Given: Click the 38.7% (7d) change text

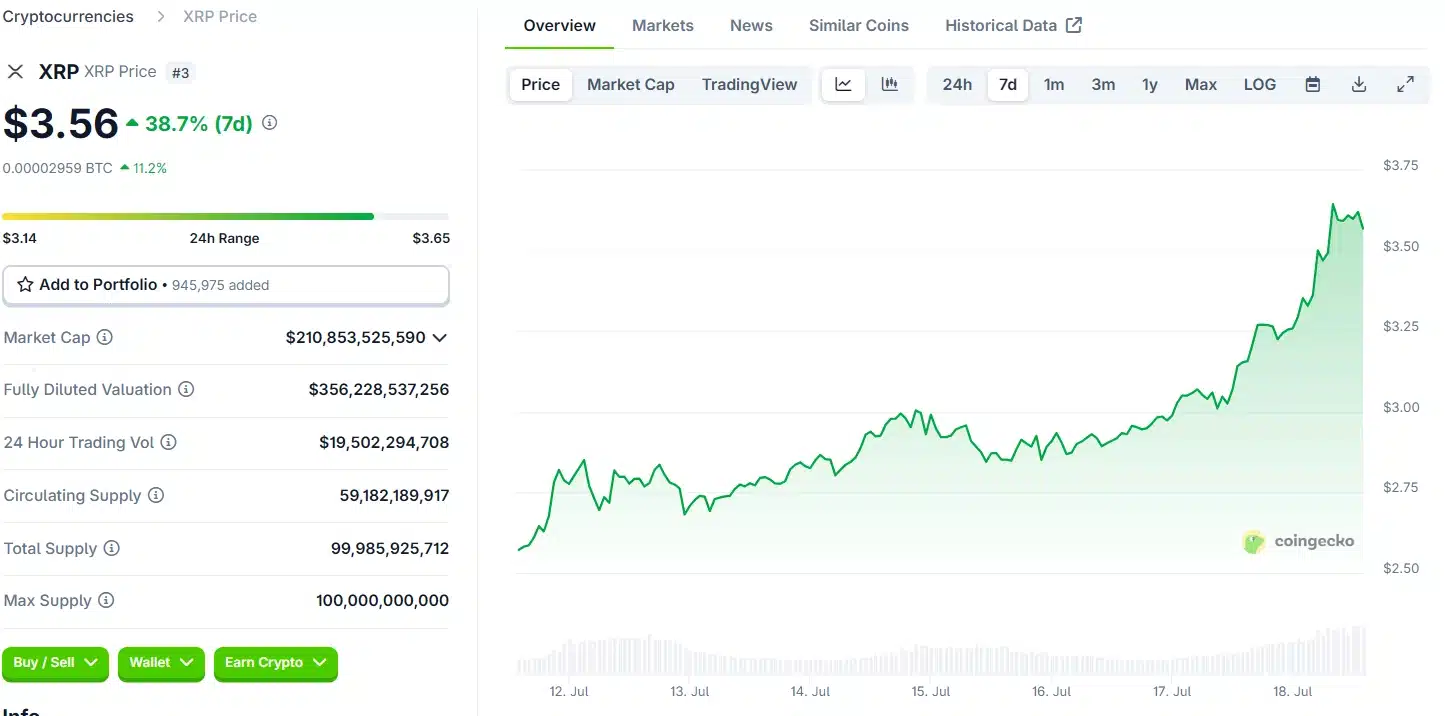Looking at the screenshot, I should 199,124.
